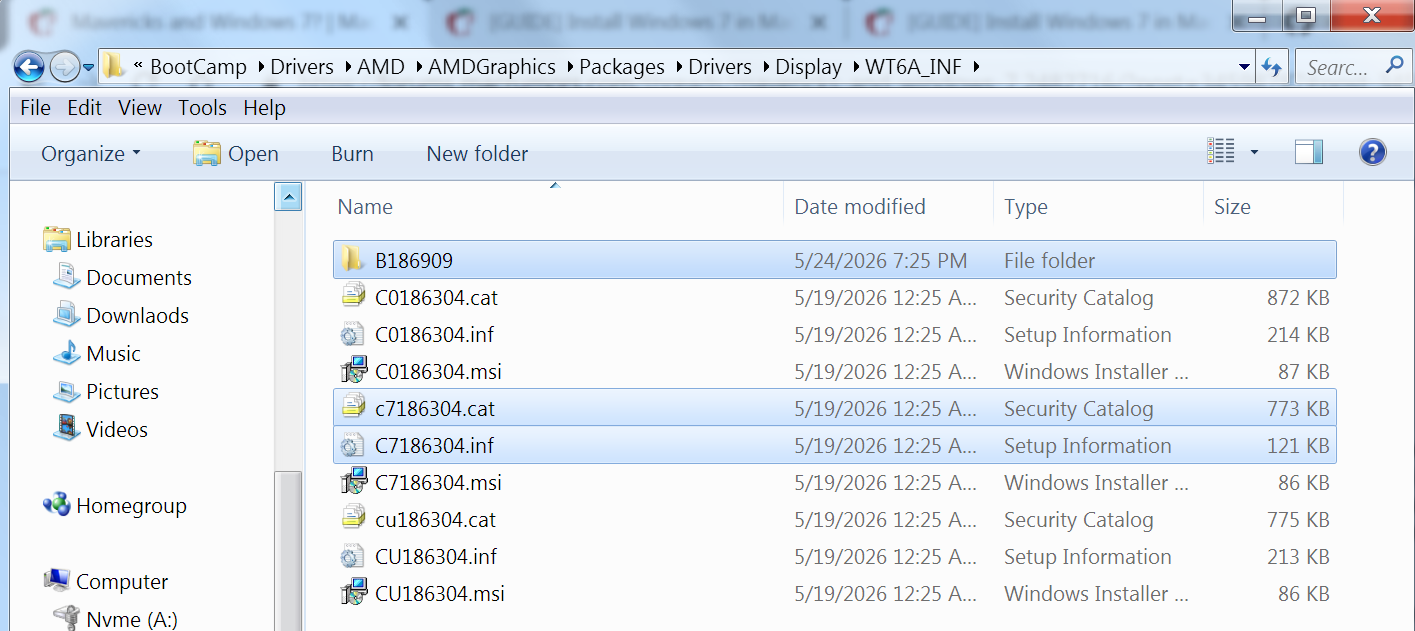Open the View menu
The height and width of the screenshot is (631, 1415).
[140, 107]
